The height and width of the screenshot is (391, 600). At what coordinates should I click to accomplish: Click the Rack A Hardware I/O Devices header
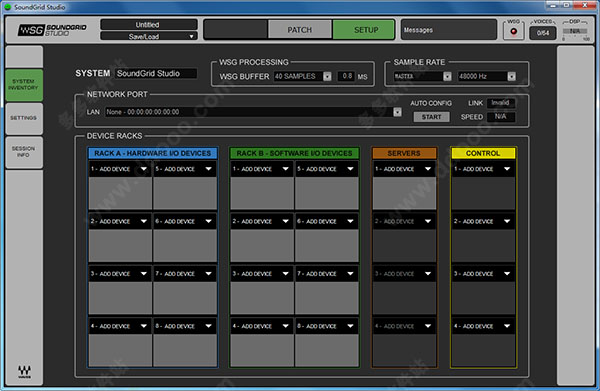[x=153, y=153]
